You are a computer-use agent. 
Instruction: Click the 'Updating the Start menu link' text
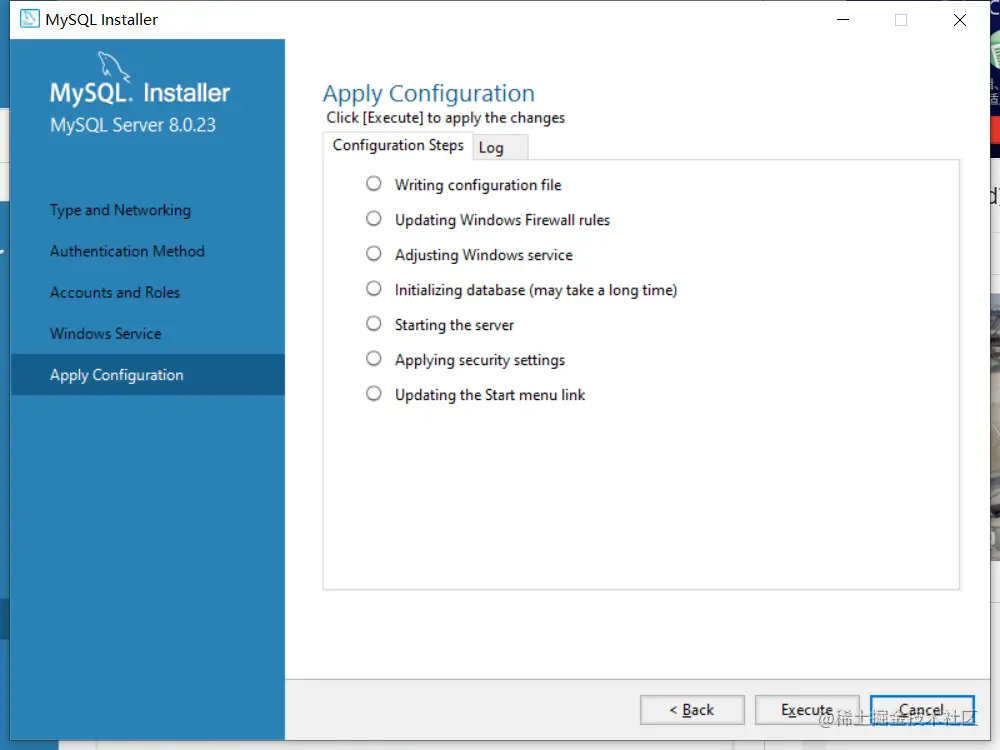click(490, 395)
